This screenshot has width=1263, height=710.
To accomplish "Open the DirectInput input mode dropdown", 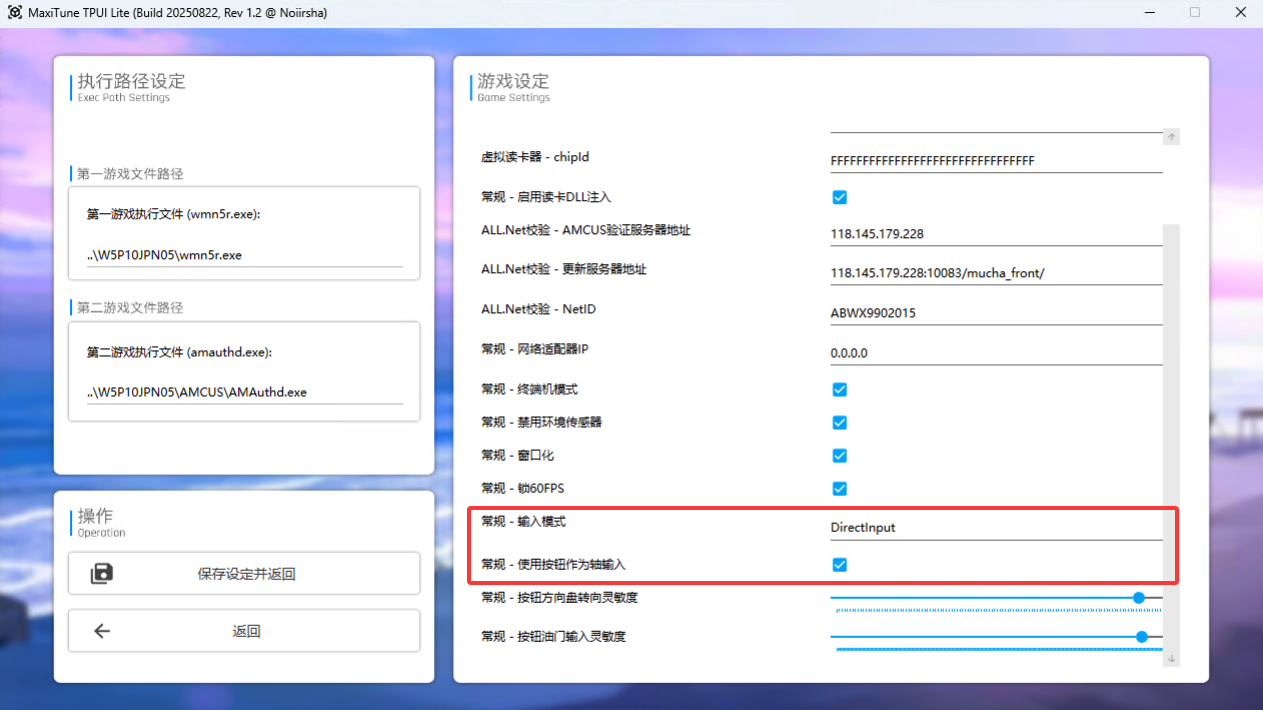I will click(x=995, y=527).
